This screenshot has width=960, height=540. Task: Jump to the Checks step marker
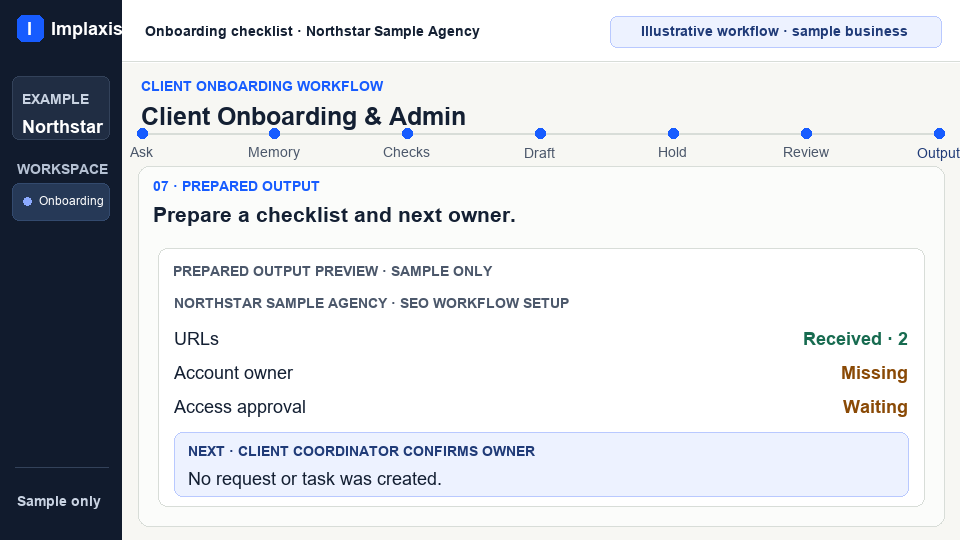407,133
